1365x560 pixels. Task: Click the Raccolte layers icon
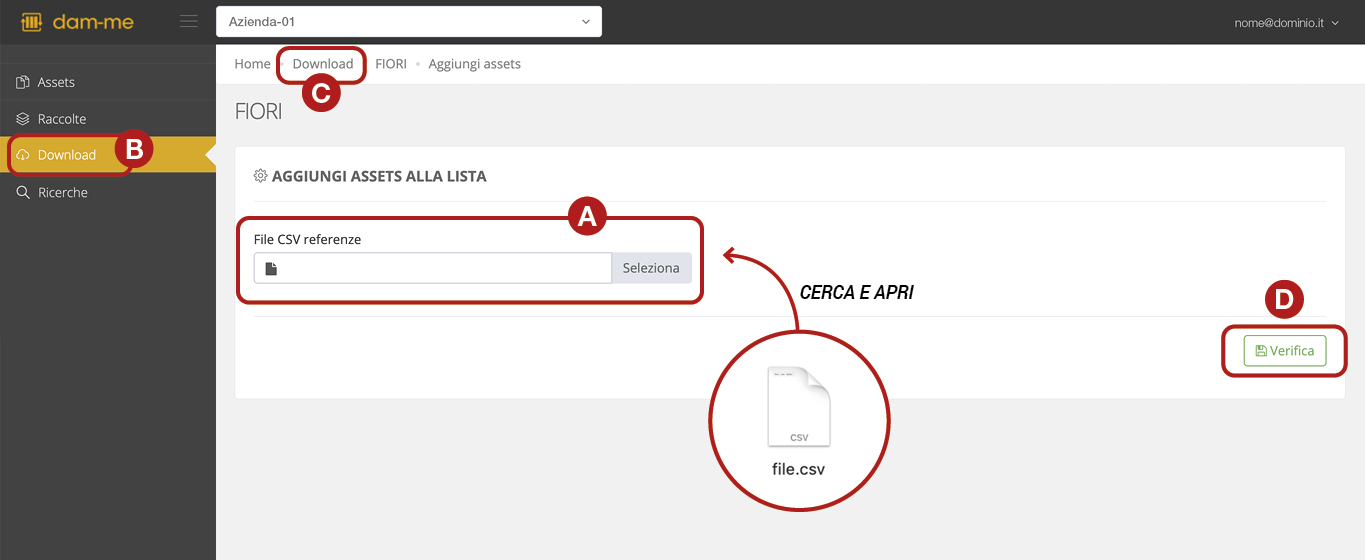(x=23, y=119)
